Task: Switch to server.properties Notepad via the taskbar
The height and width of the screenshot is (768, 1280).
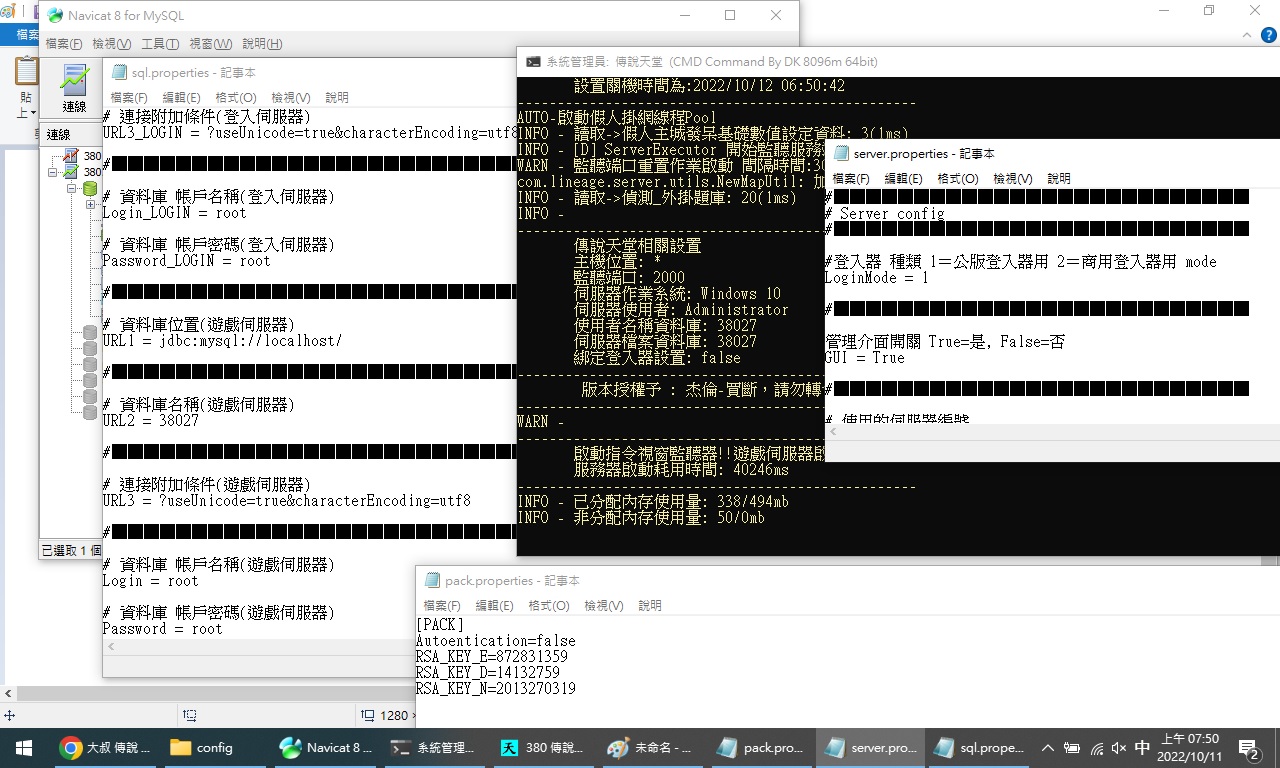Action: (x=869, y=747)
